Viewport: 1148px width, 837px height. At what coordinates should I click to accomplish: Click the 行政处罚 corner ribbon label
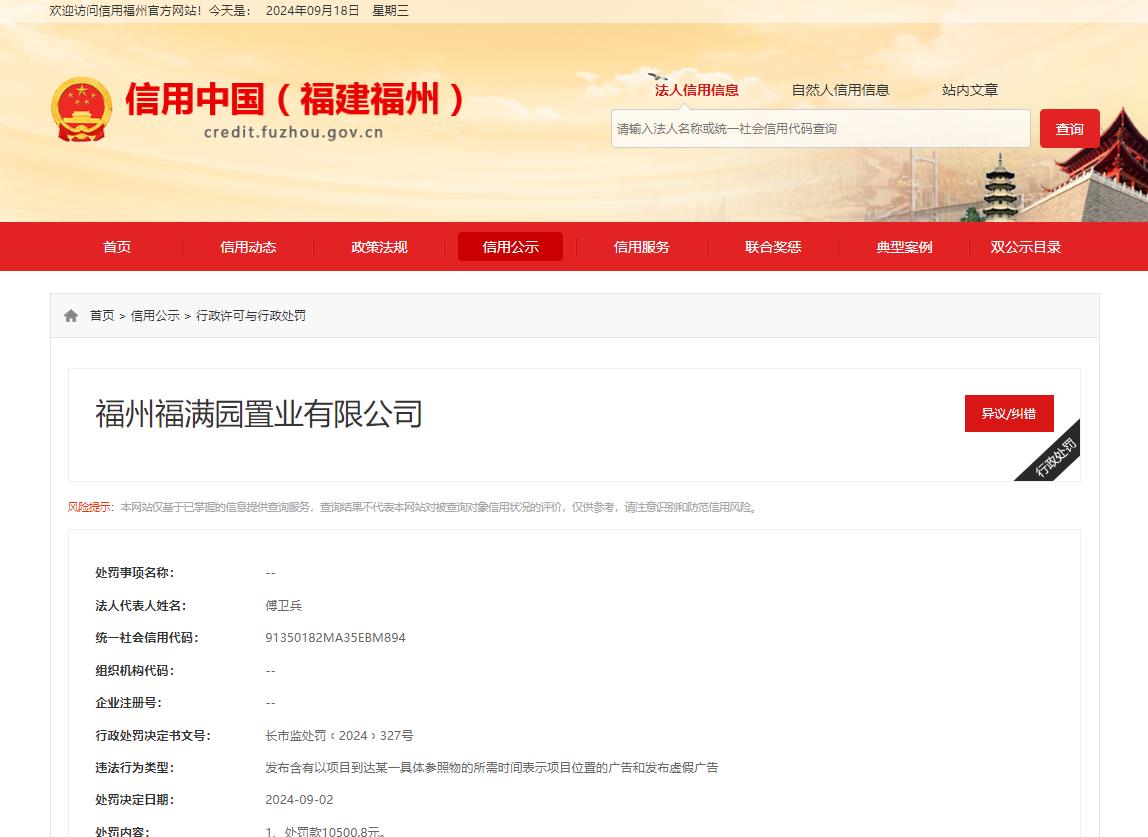(x=1056, y=458)
